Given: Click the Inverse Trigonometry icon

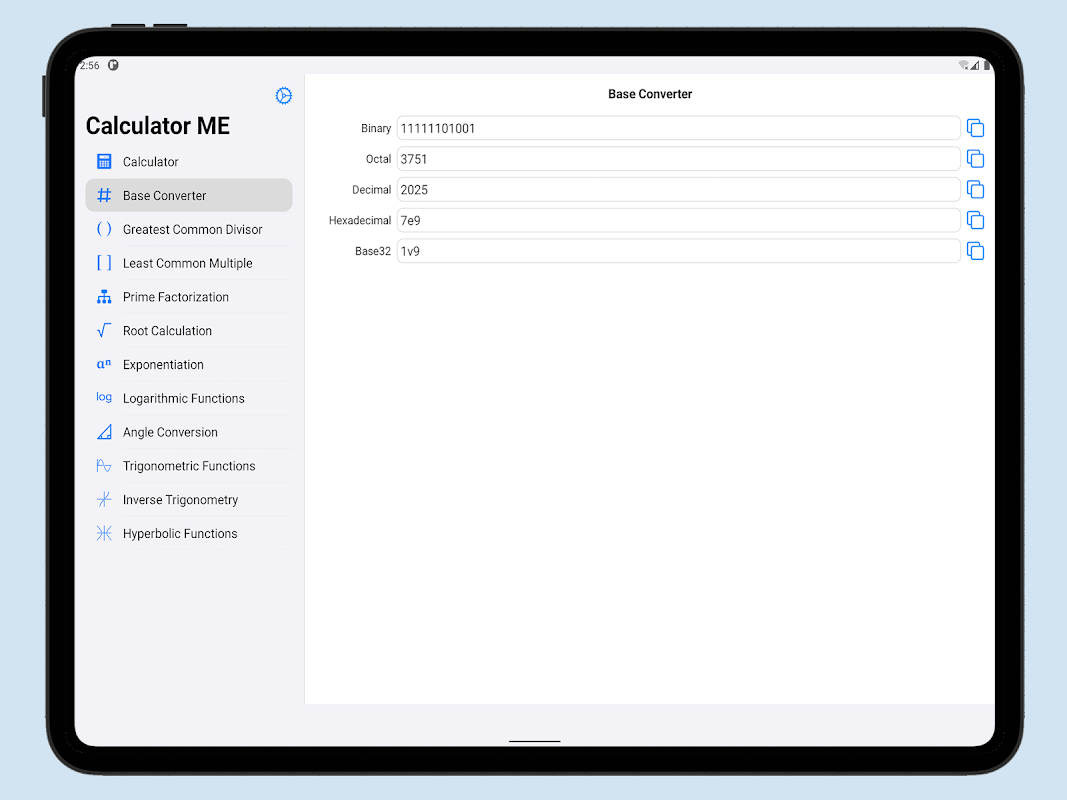Looking at the screenshot, I should (104, 499).
